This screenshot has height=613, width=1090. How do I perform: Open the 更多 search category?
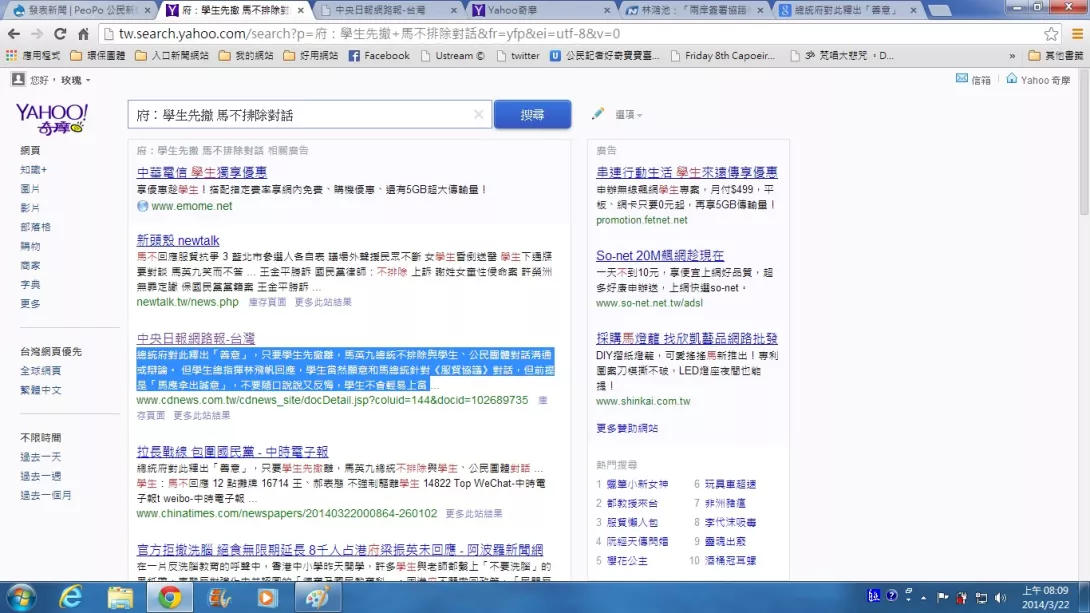(x=30, y=304)
